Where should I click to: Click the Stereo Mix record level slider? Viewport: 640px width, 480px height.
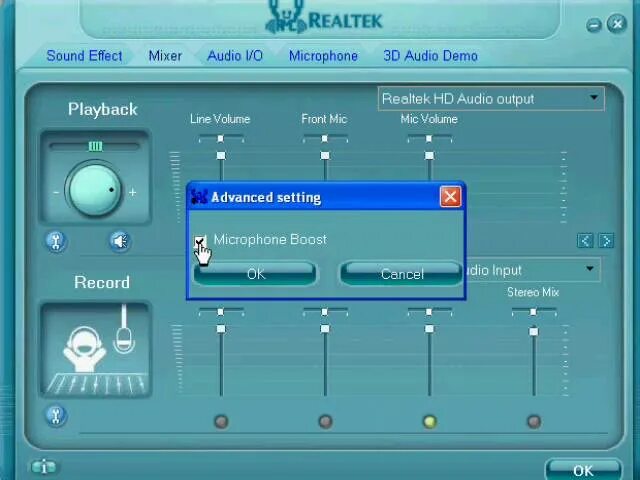[534, 331]
